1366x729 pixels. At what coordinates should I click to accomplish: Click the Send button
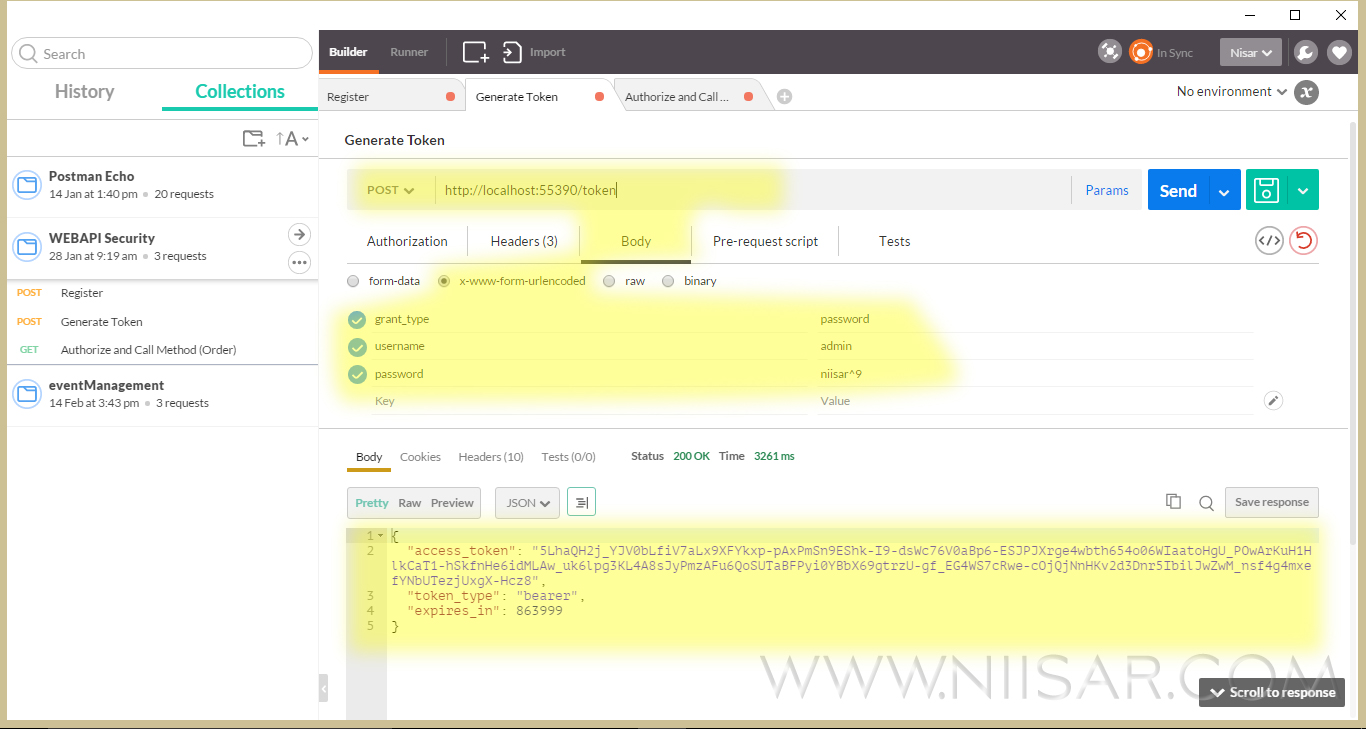click(x=1178, y=190)
